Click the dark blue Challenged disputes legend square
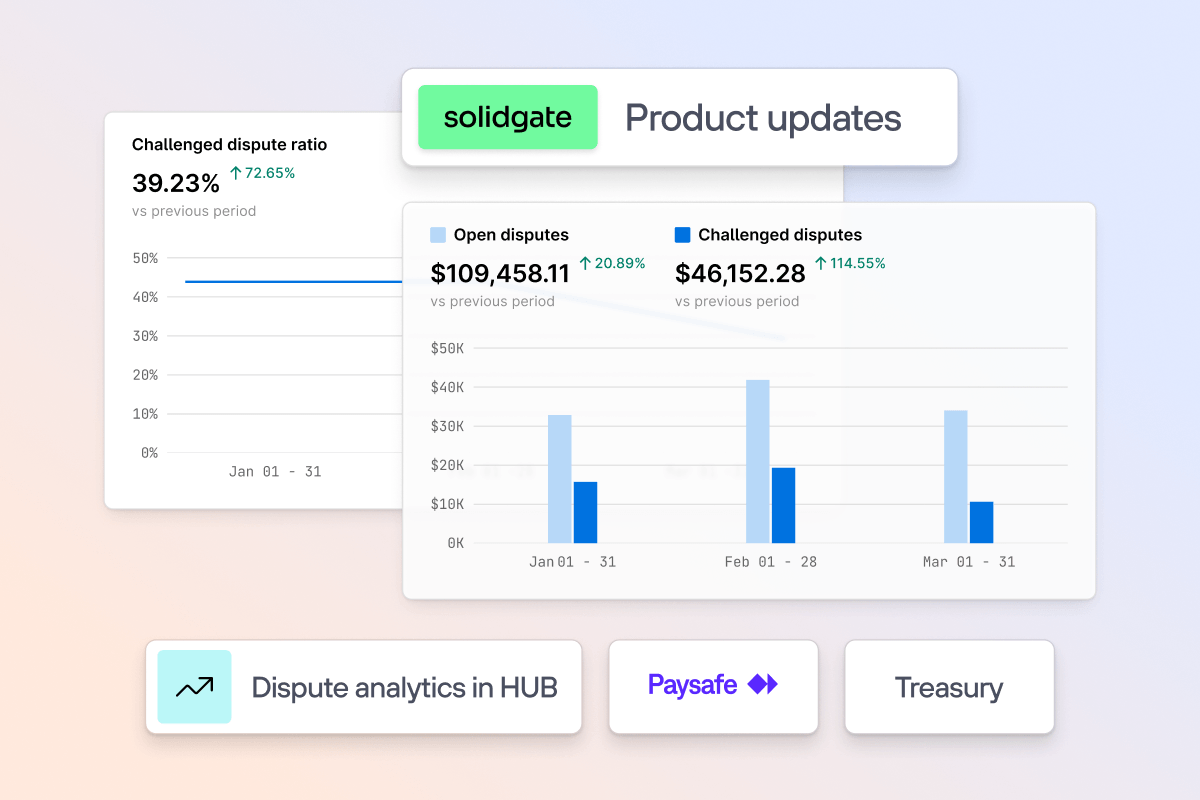 click(x=683, y=234)
